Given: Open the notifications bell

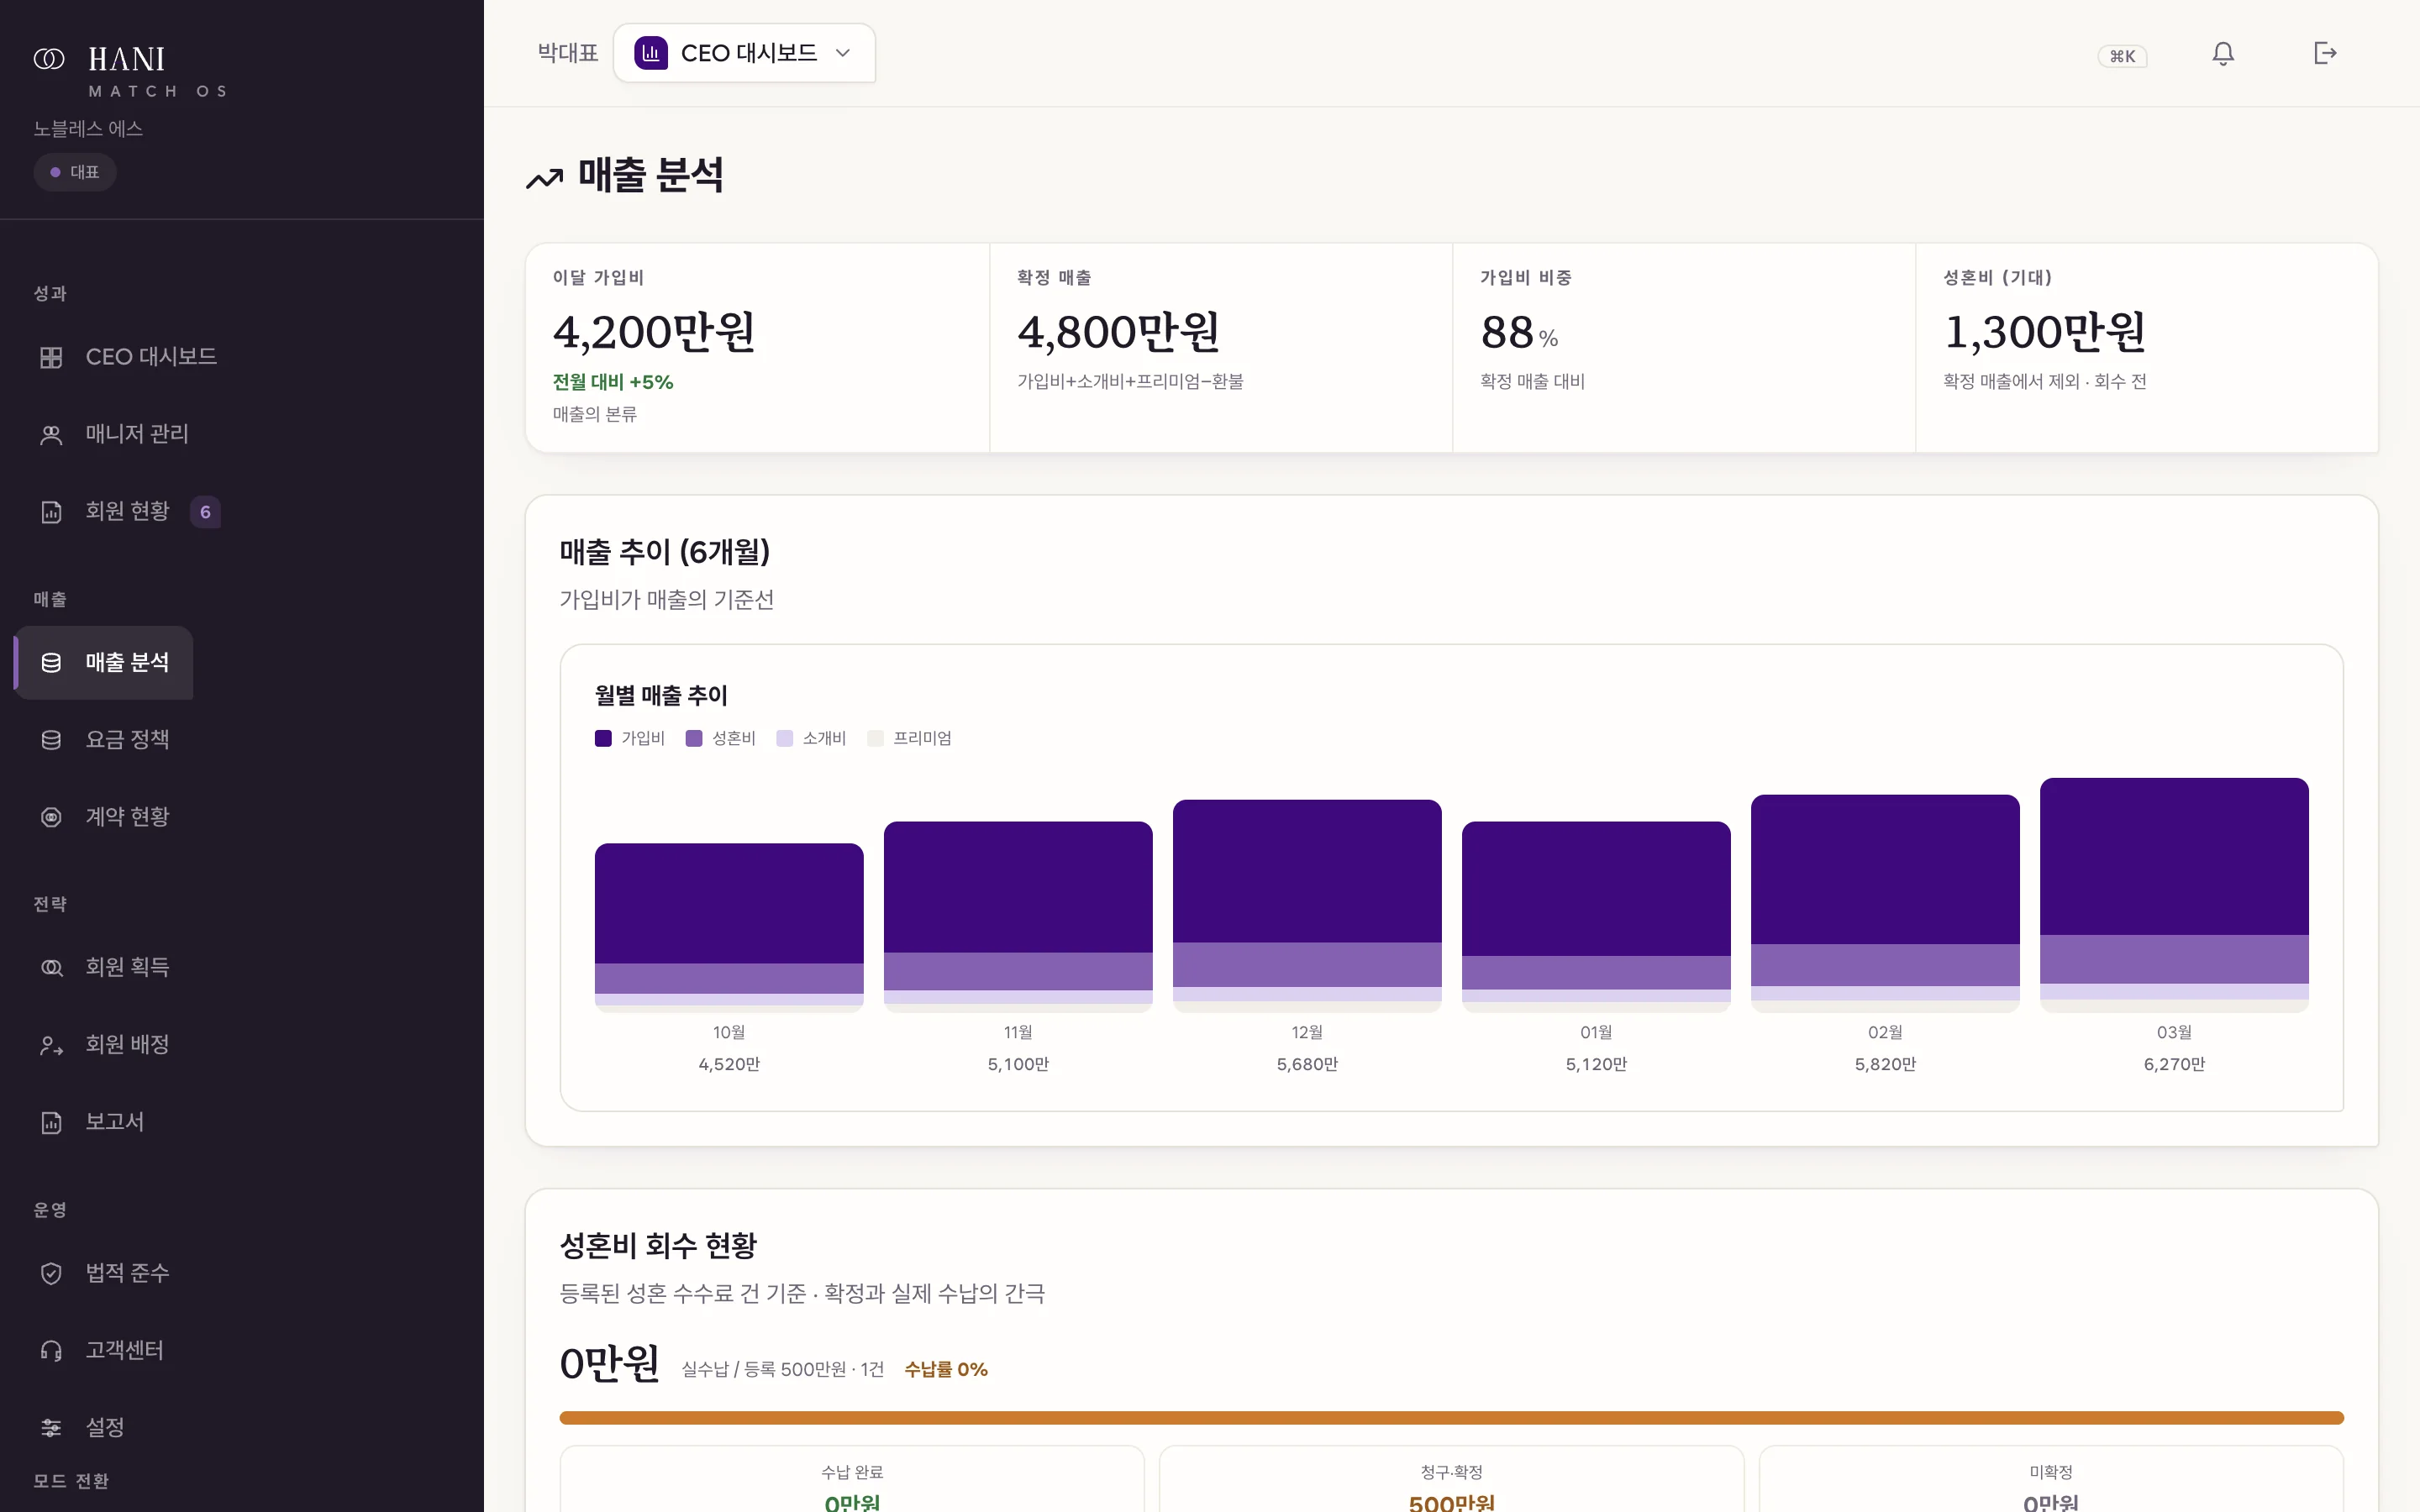Looking at the screenshot, I should 2222,54.
